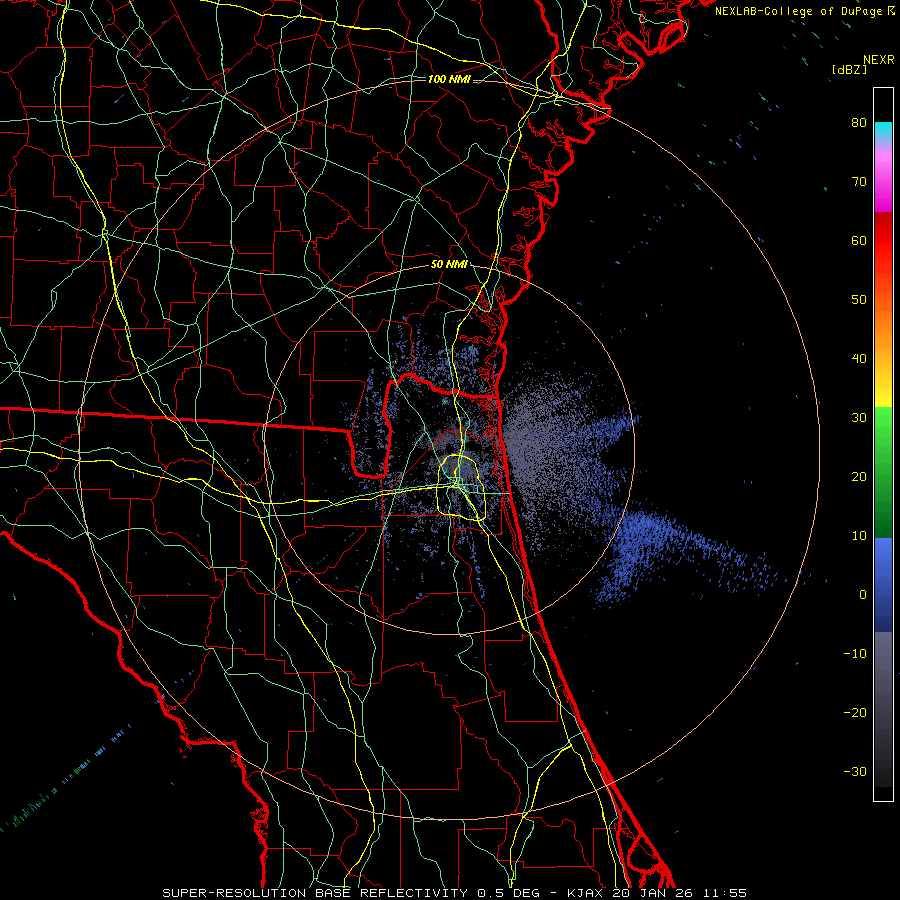900x900 pixels.
Task: Click the 50 NMI range ring label
Action: [x=449, y=265]
